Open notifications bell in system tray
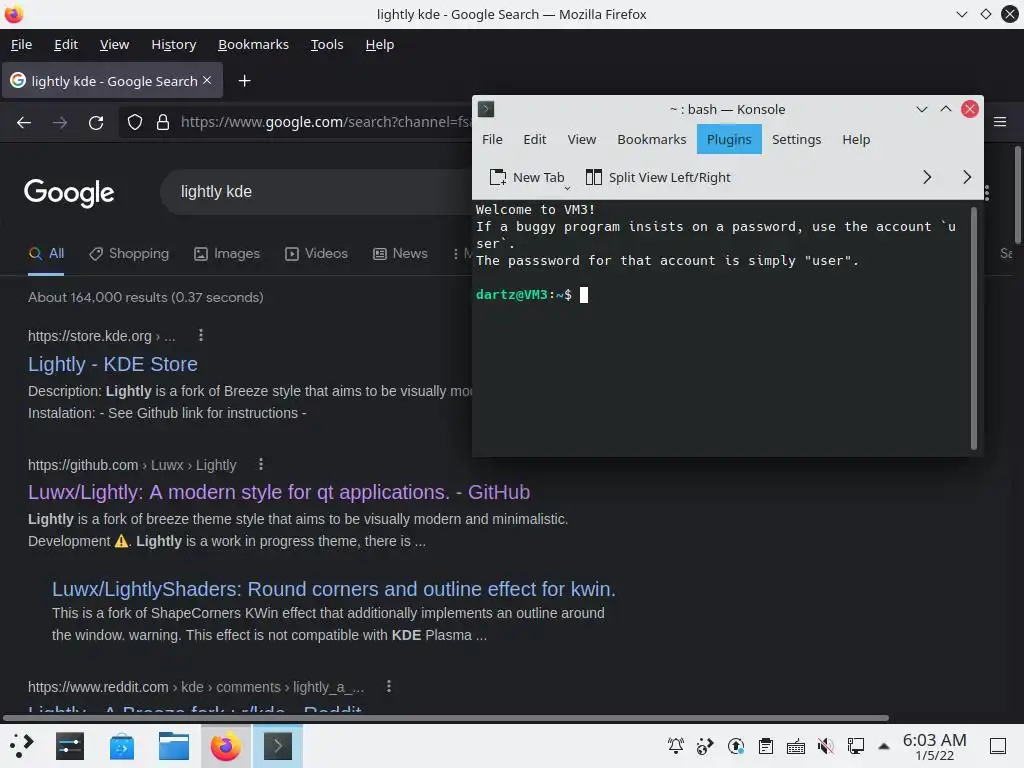 coord(676,746)
